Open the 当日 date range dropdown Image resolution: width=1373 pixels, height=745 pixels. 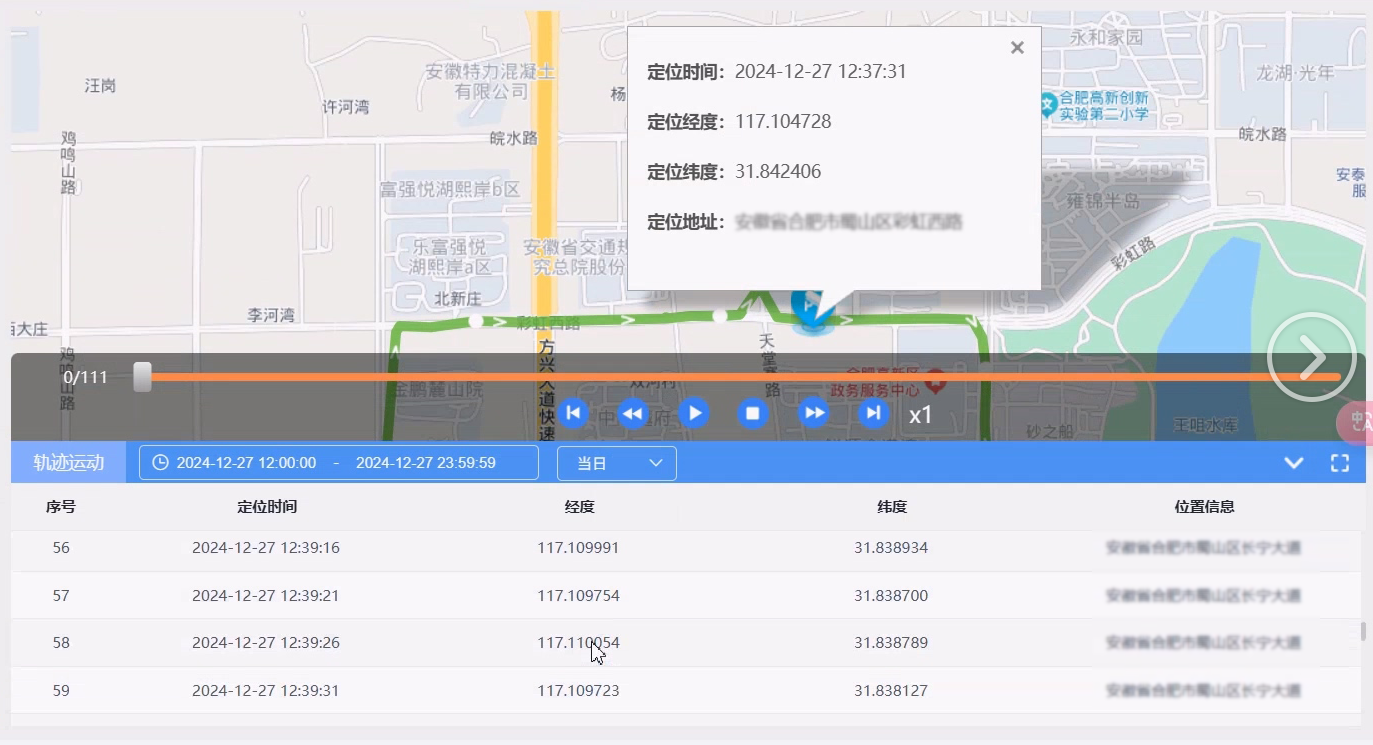[x=616, y=463]
